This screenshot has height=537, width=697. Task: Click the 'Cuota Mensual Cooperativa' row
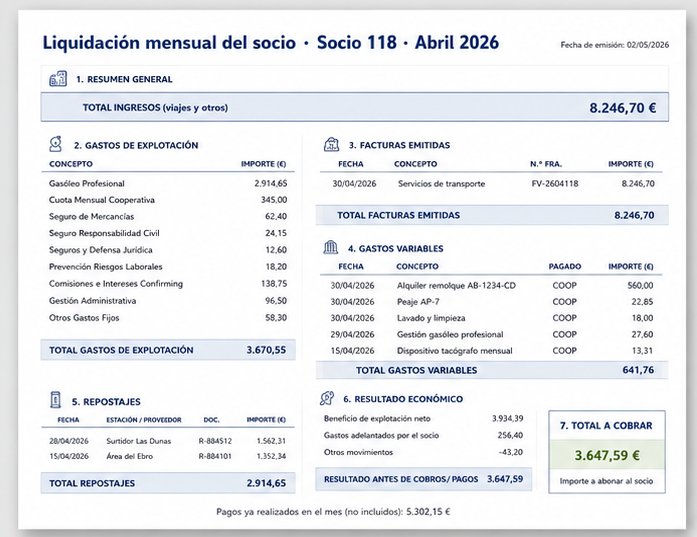click(168, 200)
